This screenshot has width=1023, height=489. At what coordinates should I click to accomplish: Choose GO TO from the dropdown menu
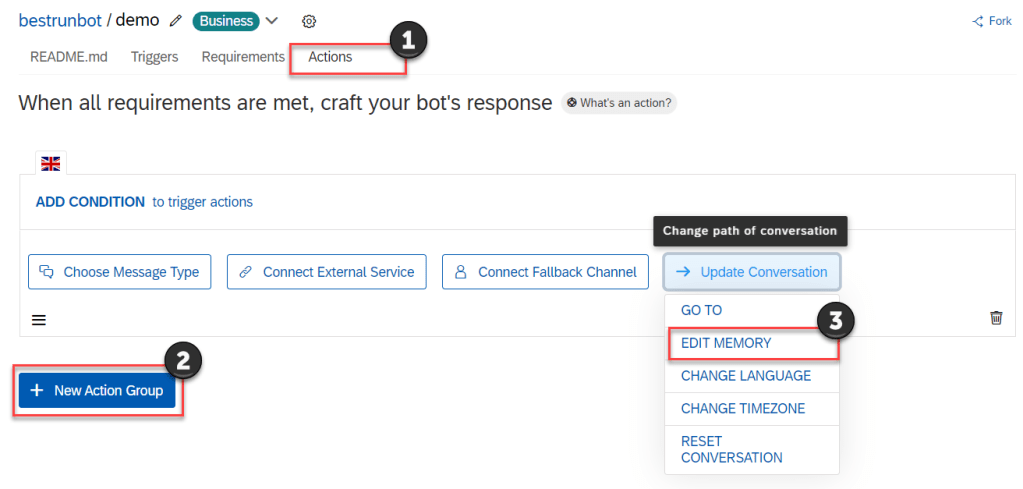click(701, 311)
